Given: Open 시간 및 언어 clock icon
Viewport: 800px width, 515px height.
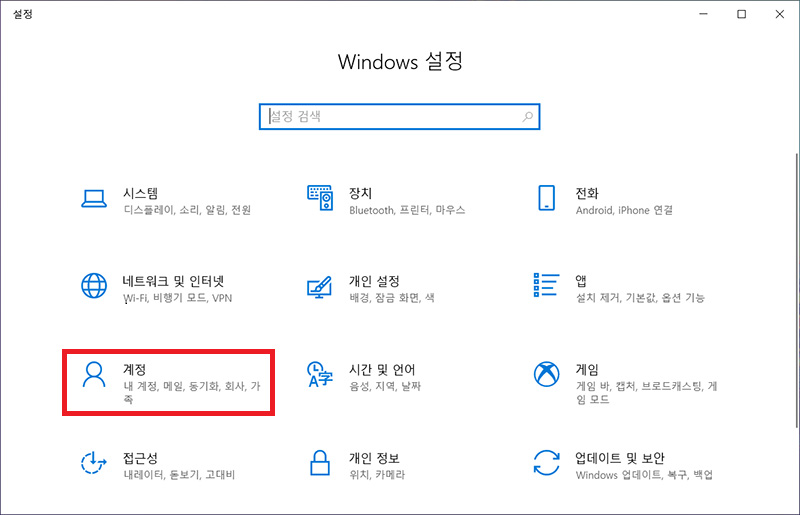Looking at the screenshot, I should tap(320, 375).
